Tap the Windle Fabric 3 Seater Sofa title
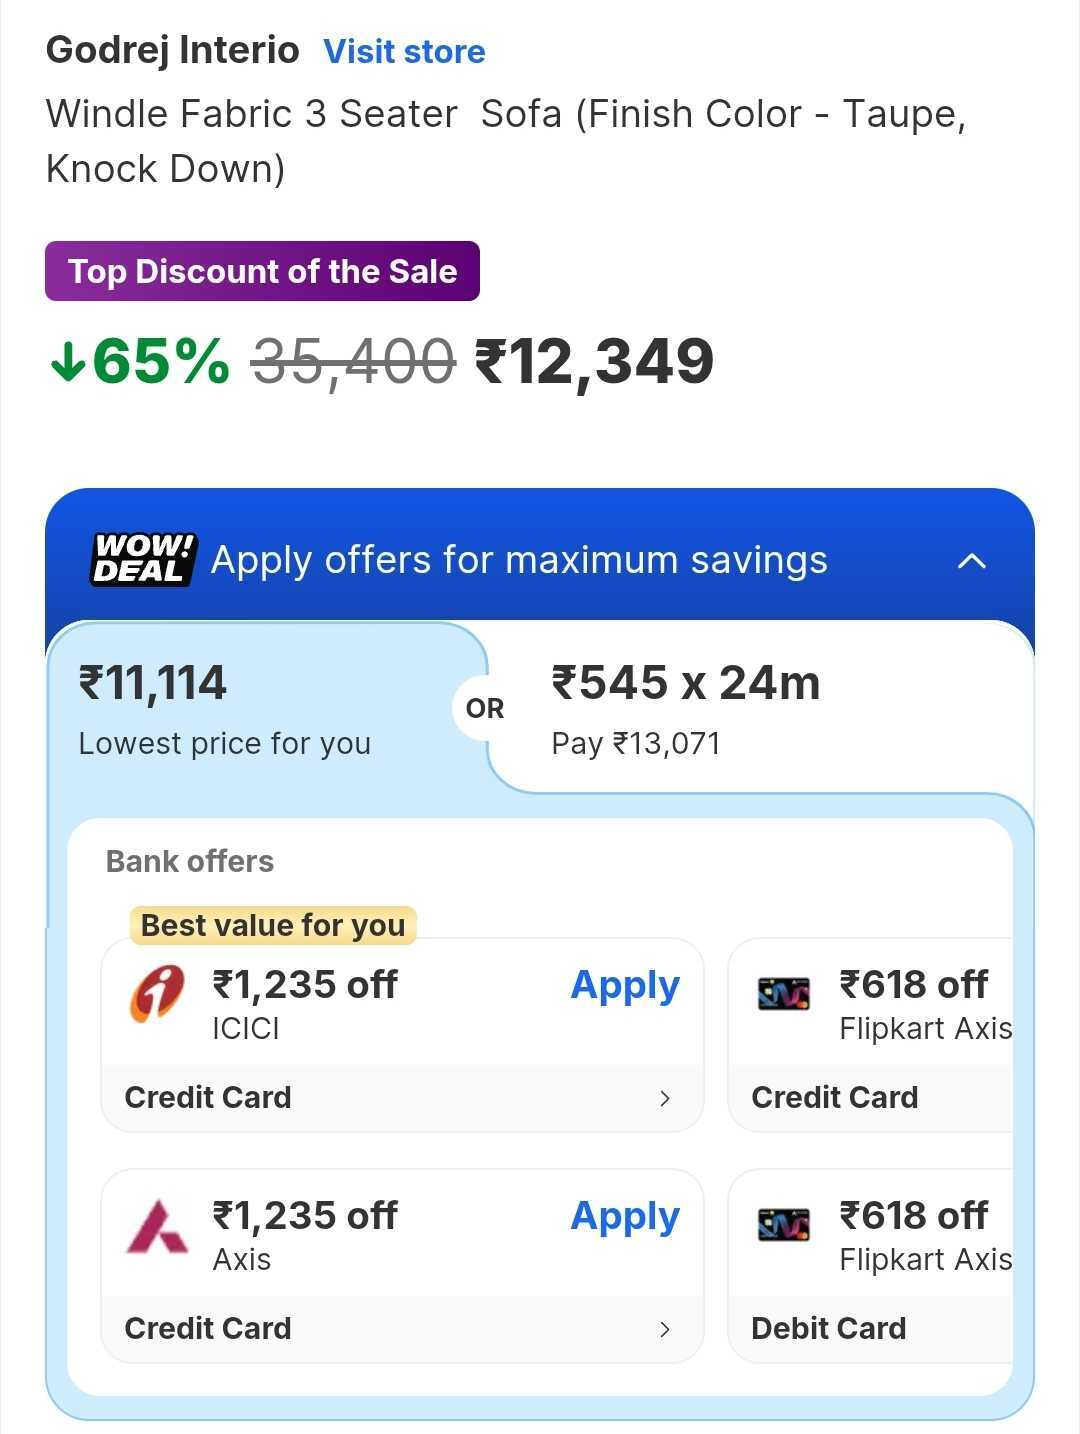This screenshot has height=1434, width=1080. tap(505, 141)
